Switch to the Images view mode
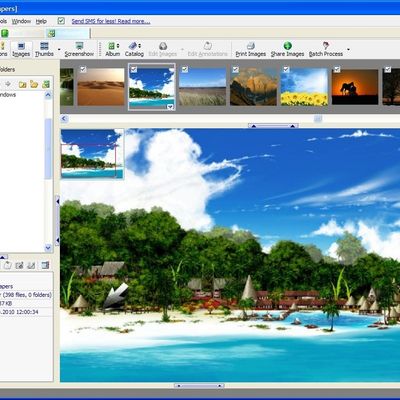The image size is (400, 400). tap(21, 49)
